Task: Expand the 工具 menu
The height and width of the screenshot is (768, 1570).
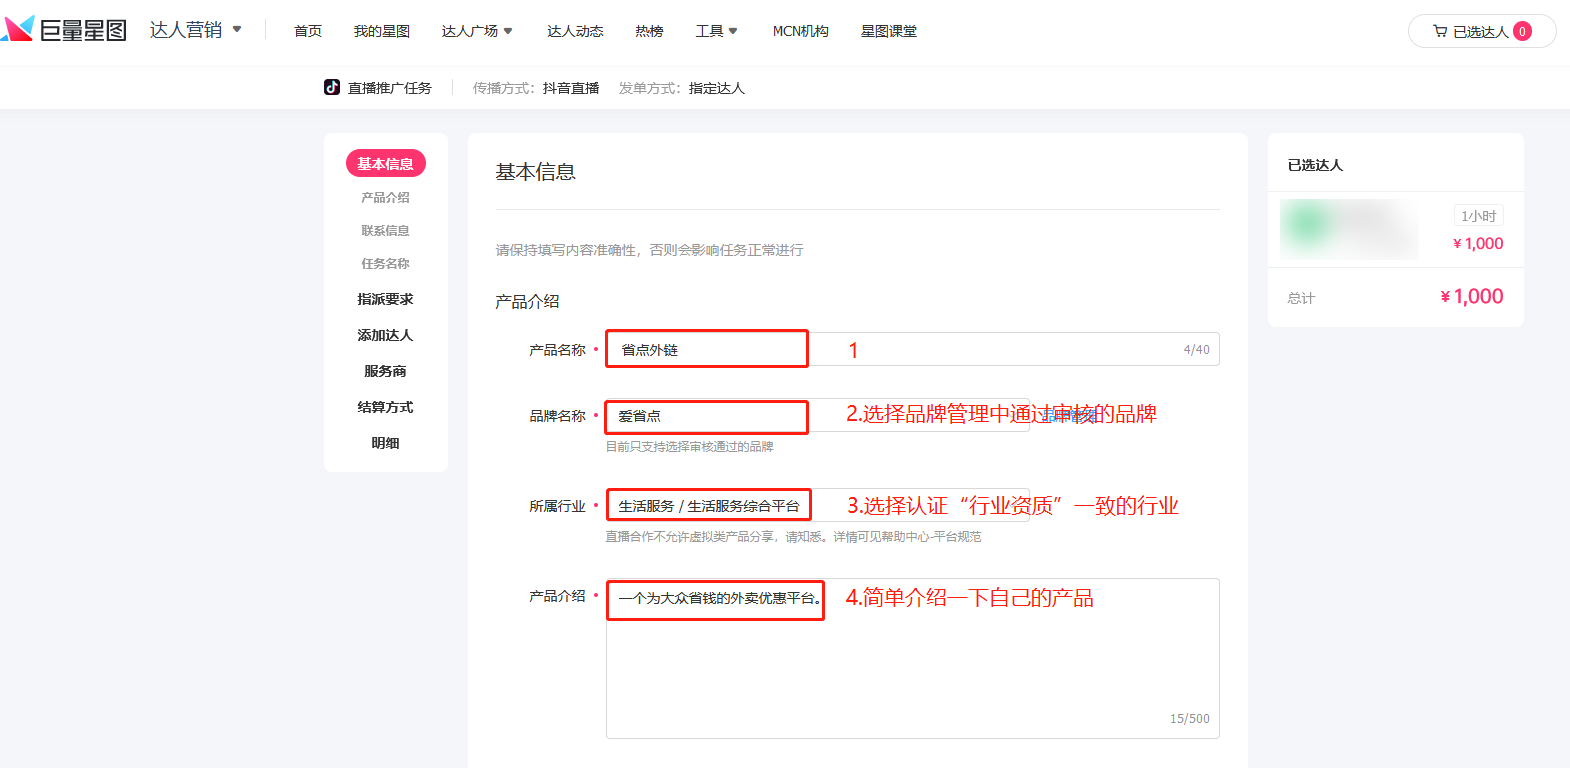Action: tap(716, 31)
